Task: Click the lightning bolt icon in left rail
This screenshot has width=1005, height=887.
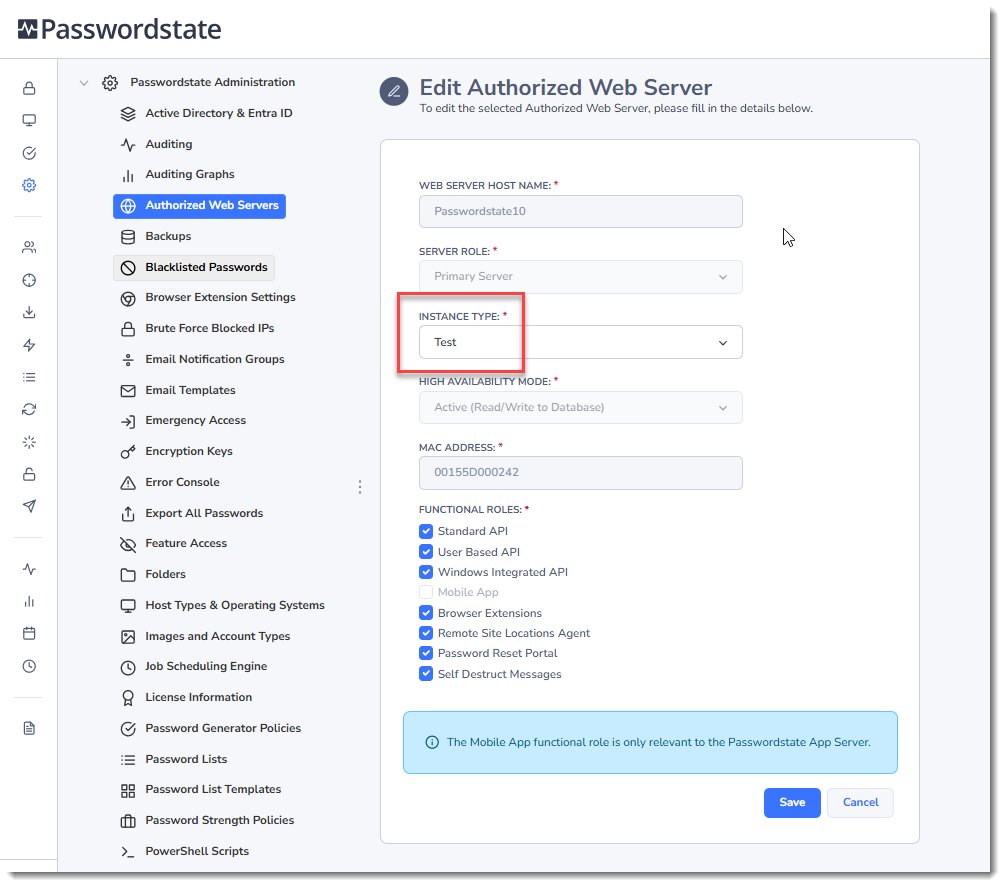Action: tap(29, 345)
